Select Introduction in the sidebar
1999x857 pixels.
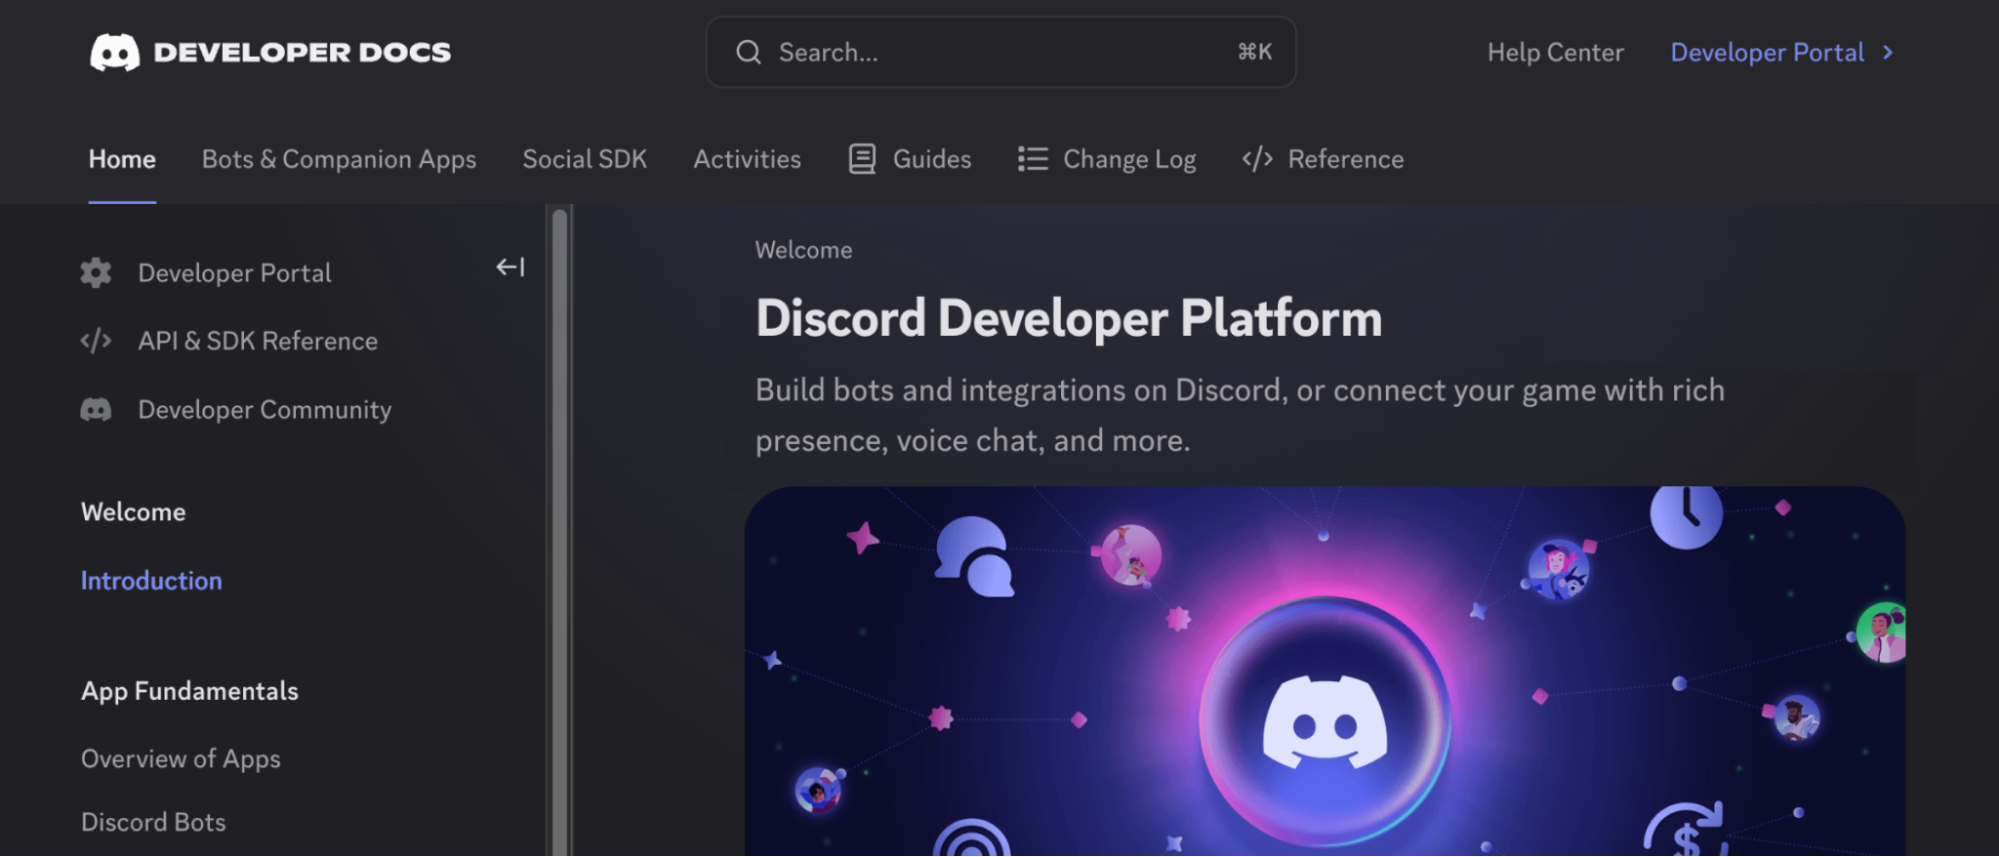point(151,581)
